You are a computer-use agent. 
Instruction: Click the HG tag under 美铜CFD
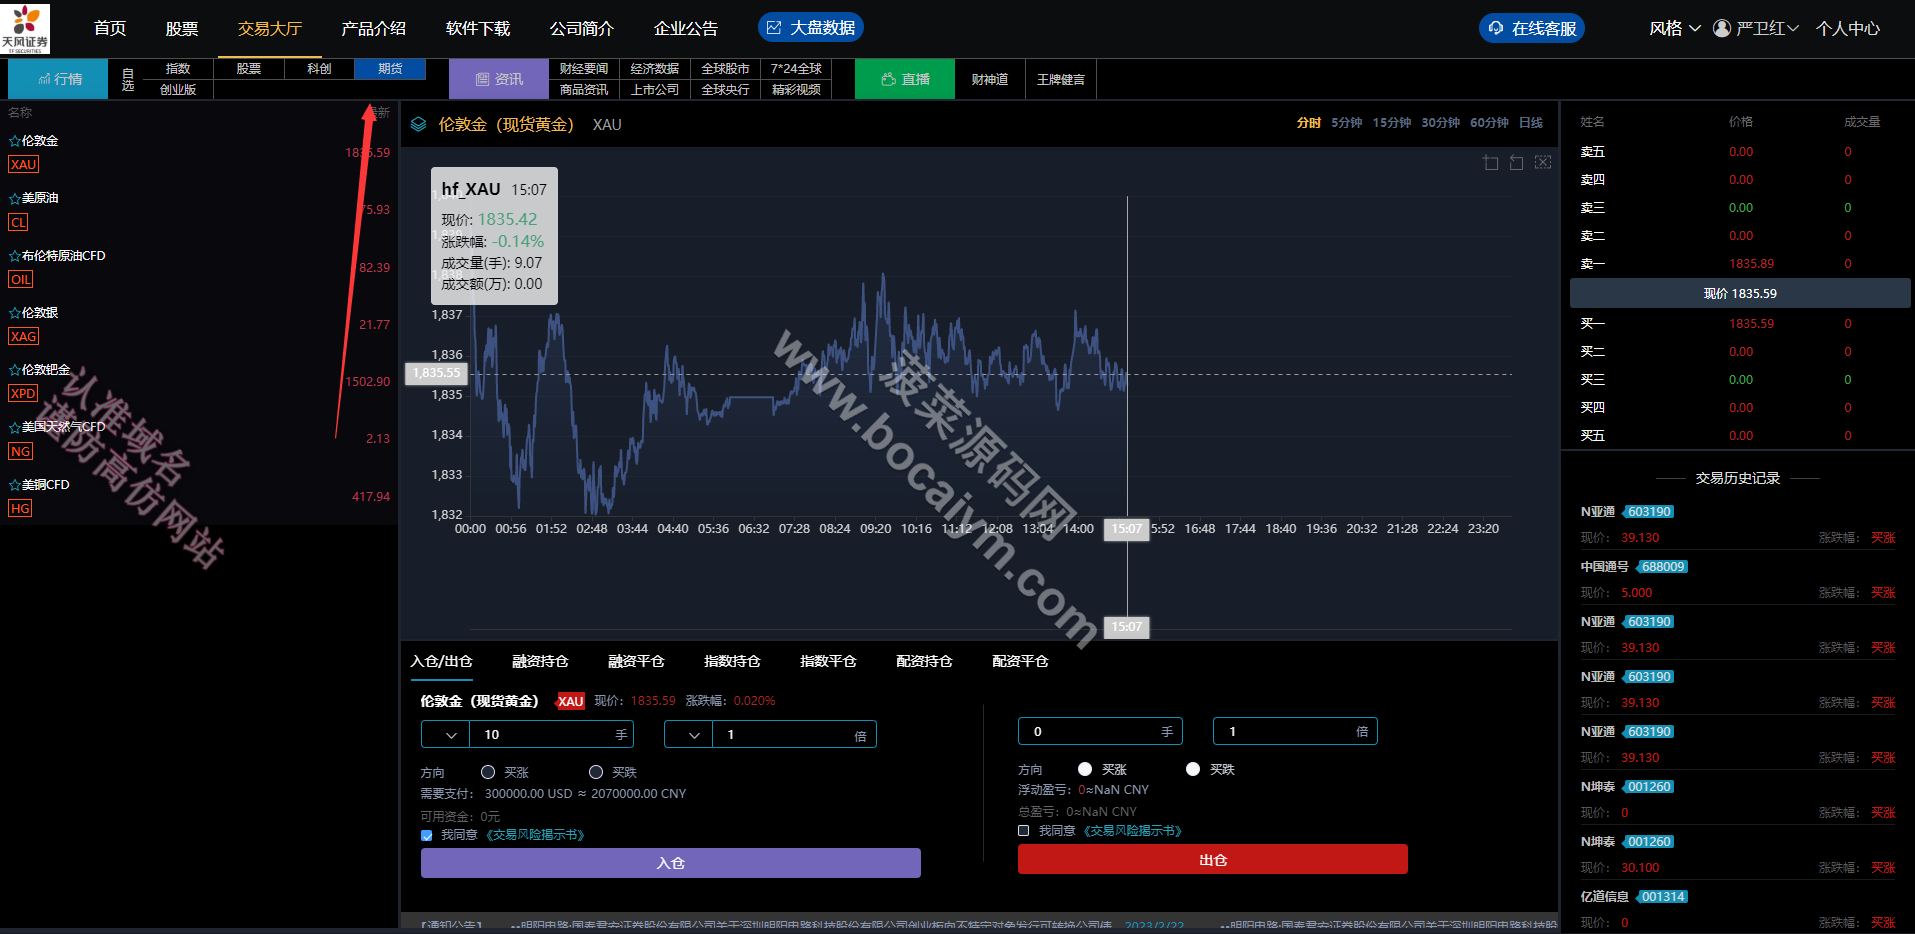[x=20, y=508]
